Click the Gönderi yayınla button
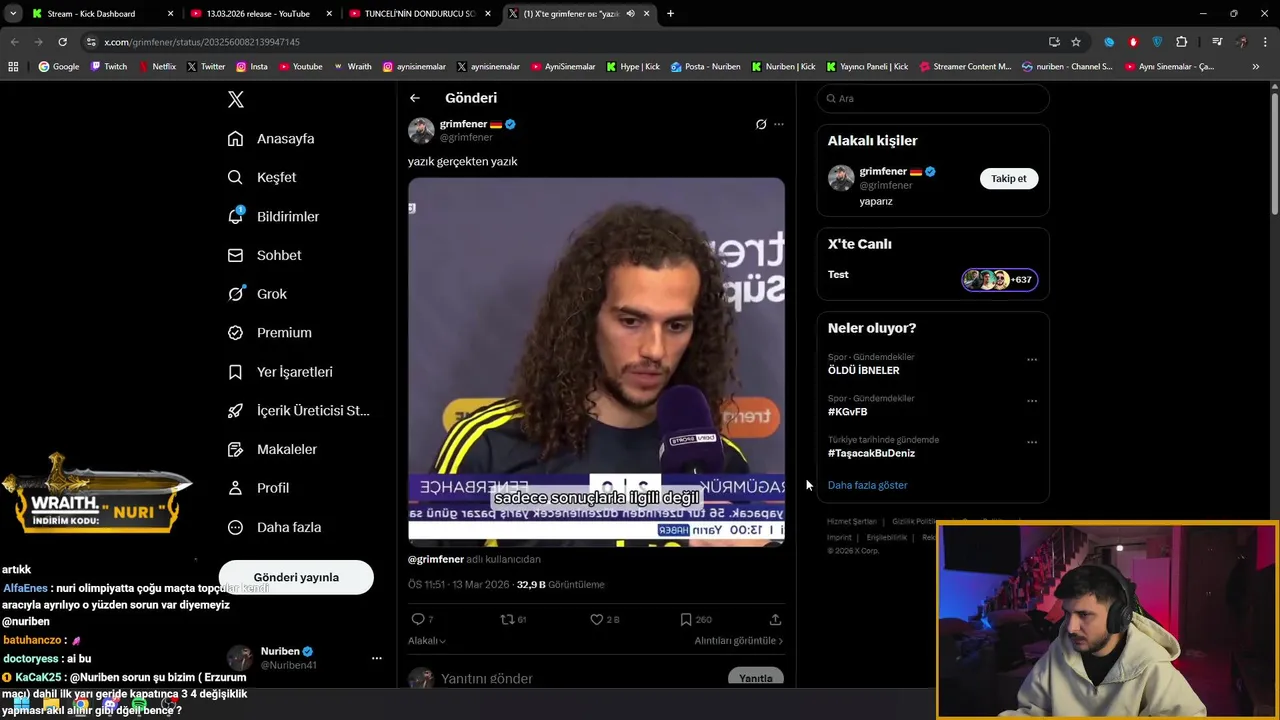 coord(296,577)
